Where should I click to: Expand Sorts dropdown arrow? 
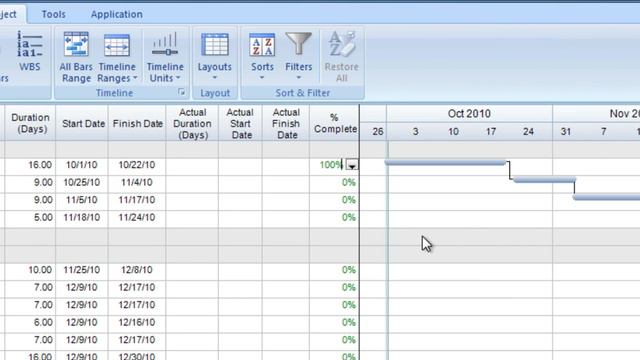point(262,78)
